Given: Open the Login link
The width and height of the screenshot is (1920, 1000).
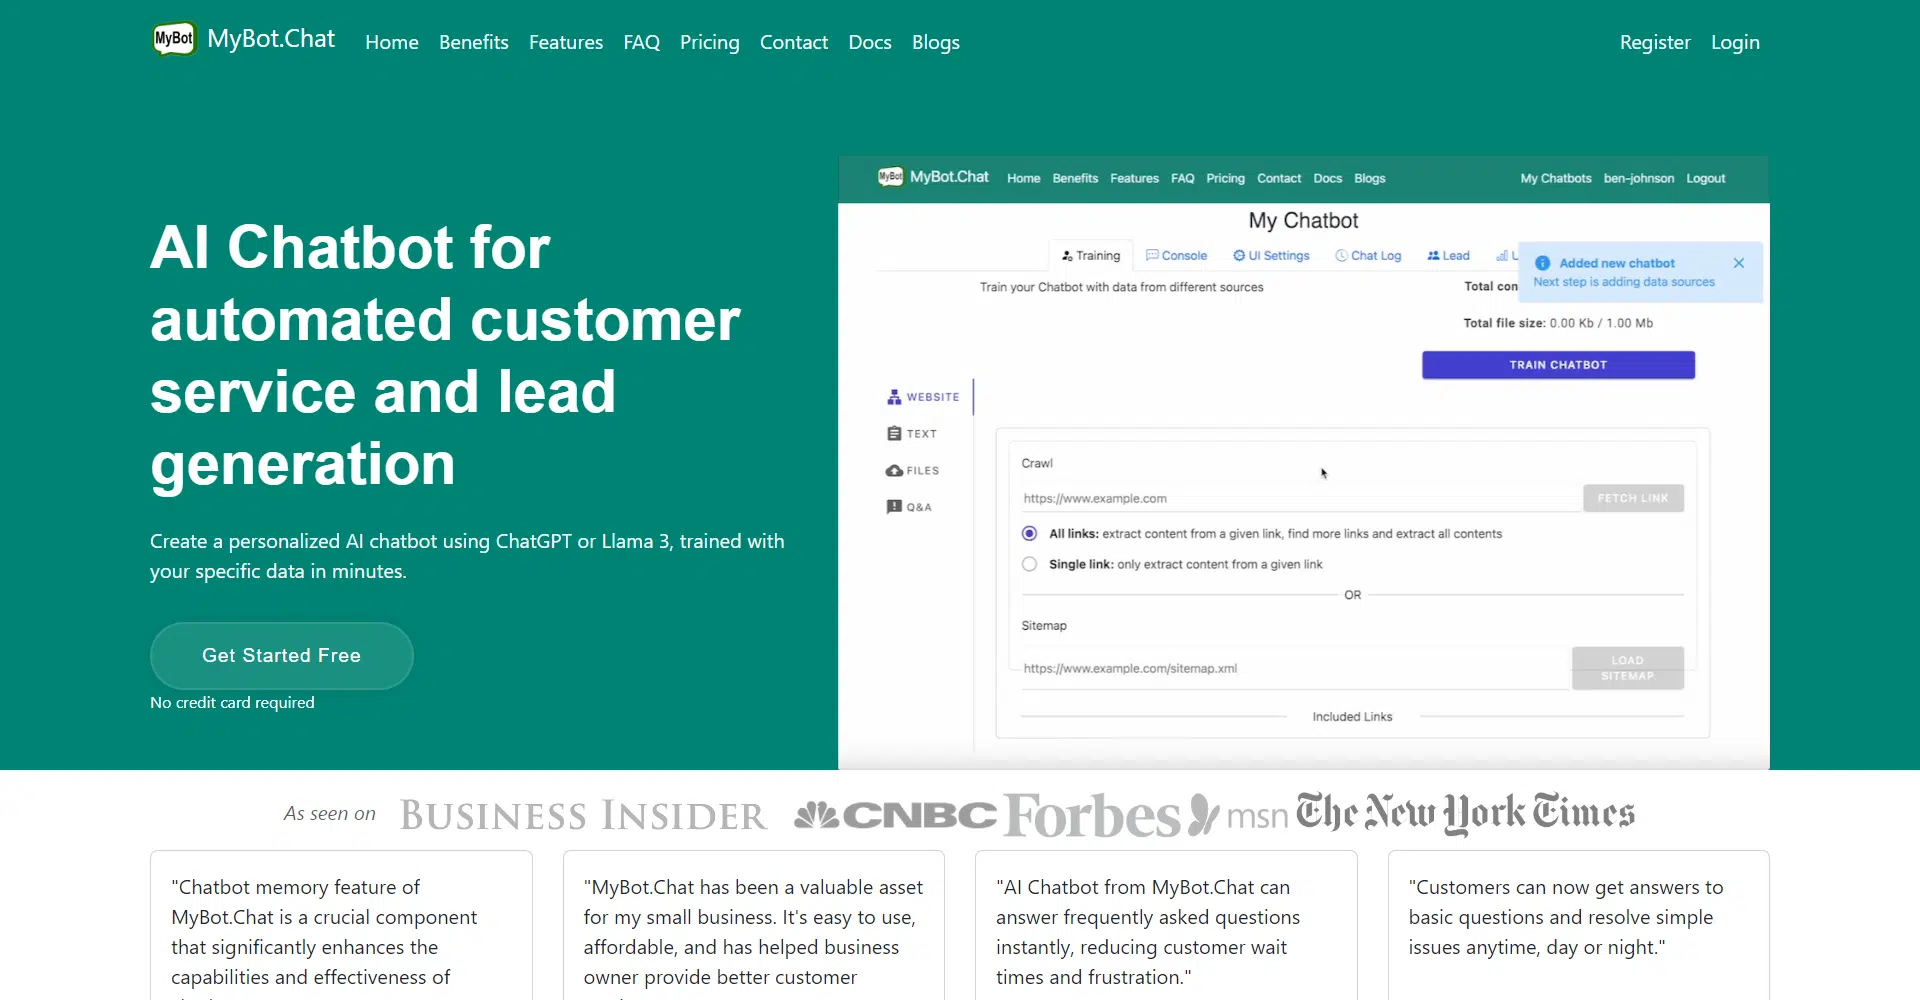Looking at the screenshot, I should (x=1734, y=42).
